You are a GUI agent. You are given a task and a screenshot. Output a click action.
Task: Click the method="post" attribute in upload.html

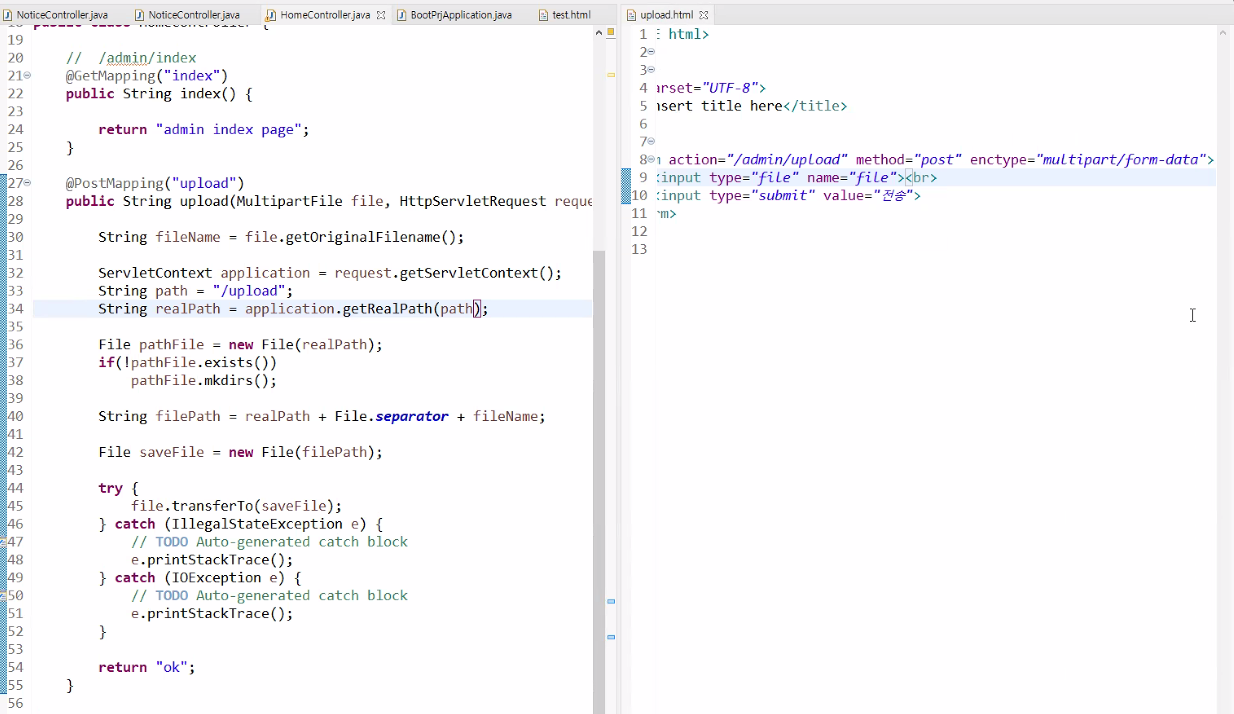click(909, 160)
